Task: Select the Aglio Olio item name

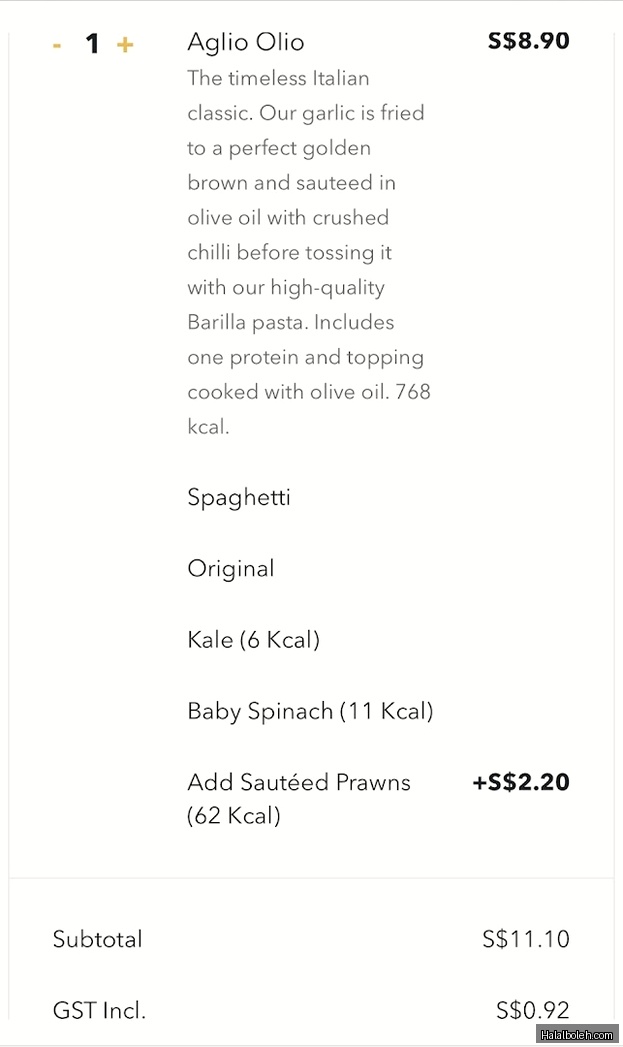Action: (x=245, y=42)
